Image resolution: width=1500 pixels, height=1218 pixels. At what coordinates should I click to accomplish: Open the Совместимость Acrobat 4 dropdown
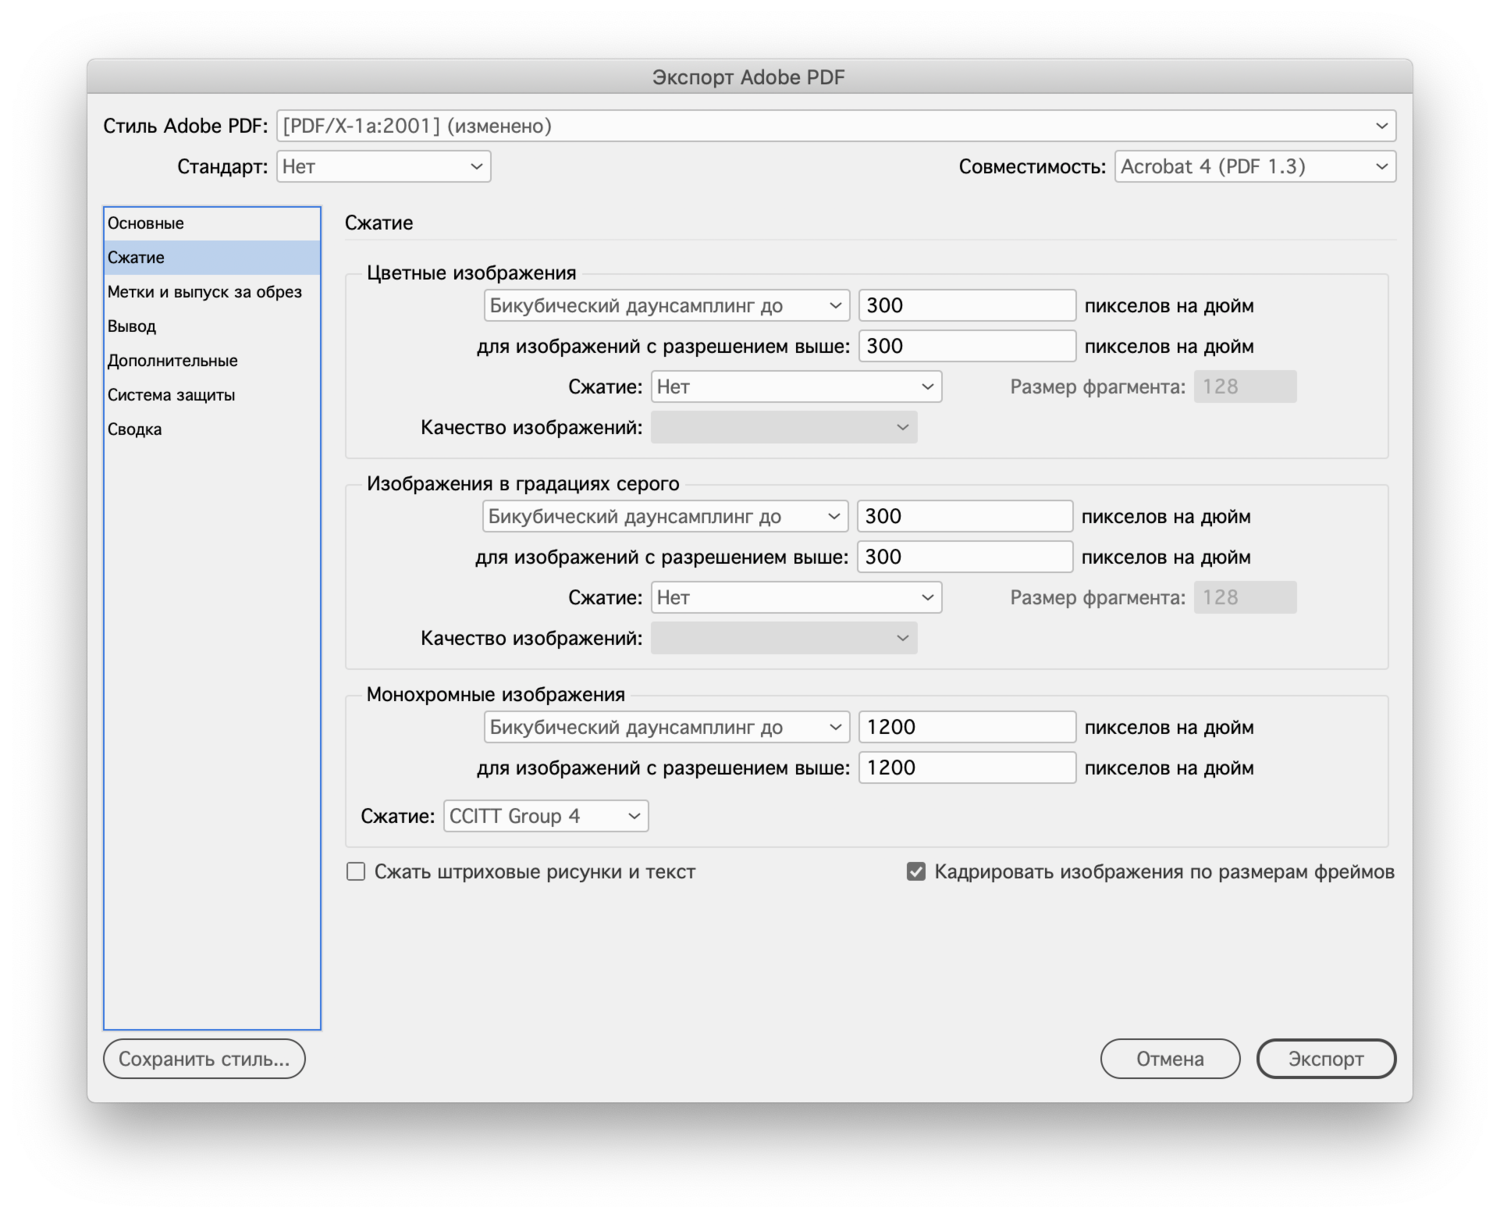1255,166
